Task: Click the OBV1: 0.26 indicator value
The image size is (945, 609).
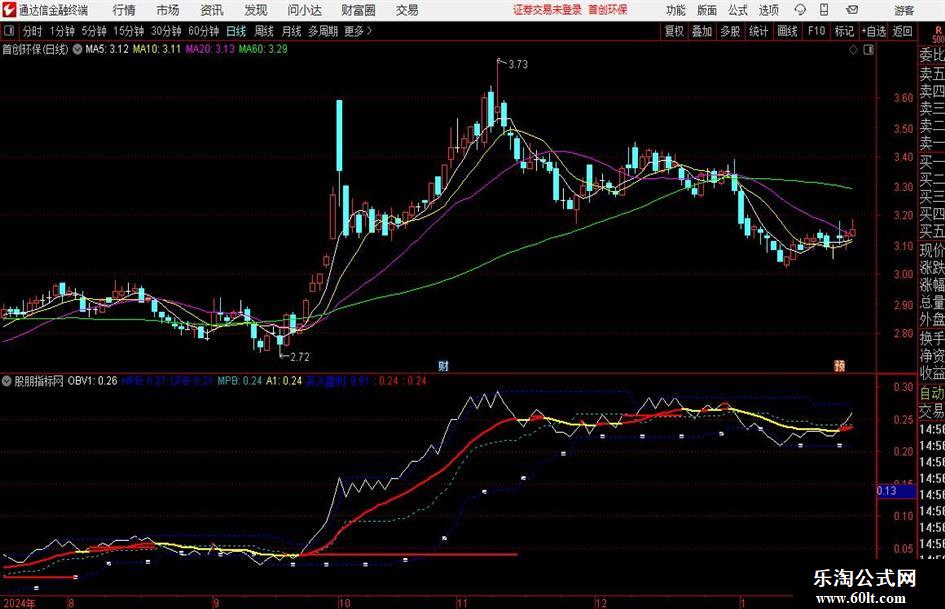Action: coord(92,381)
